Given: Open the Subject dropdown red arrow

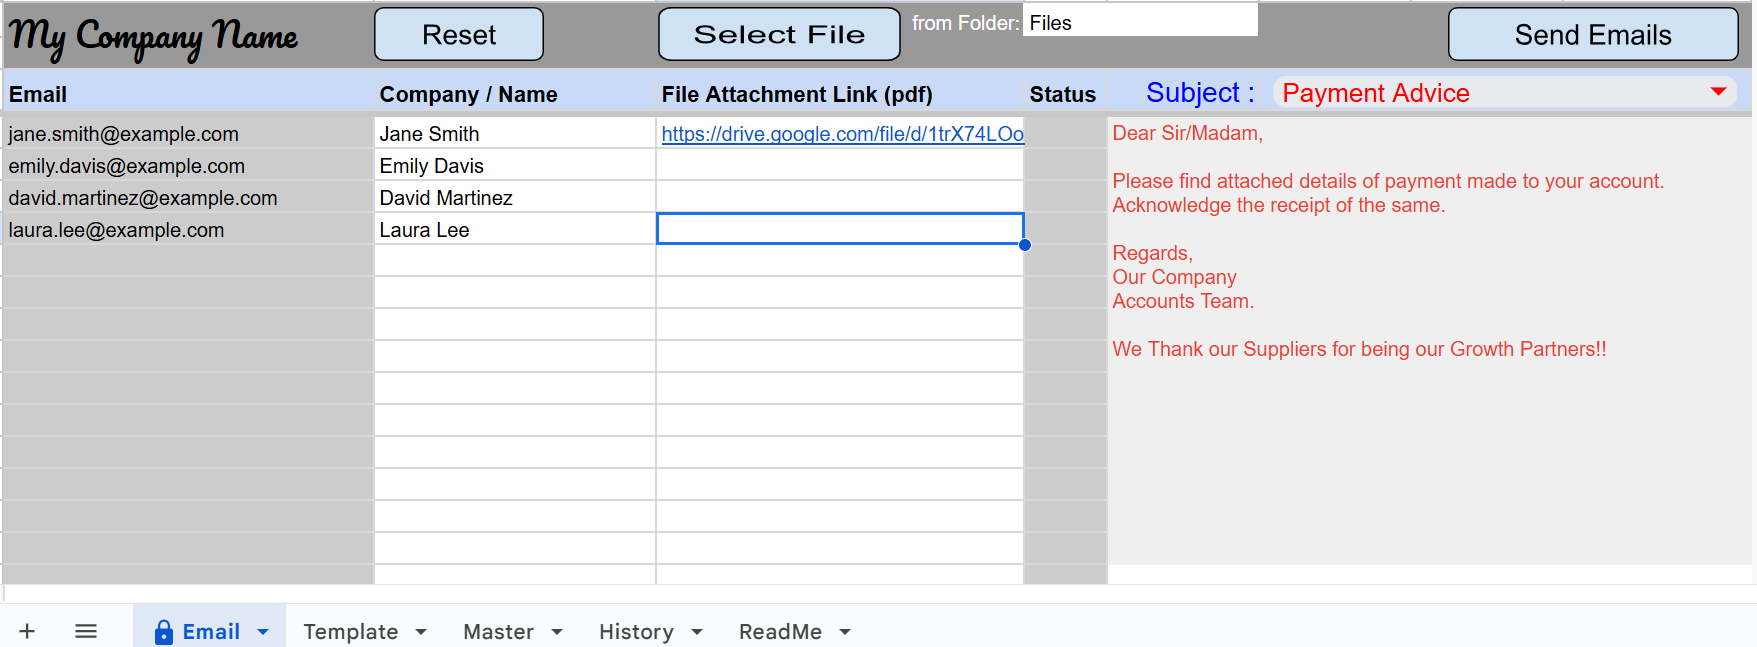Looking at the screenshot, I should [x=1718, y=92].
